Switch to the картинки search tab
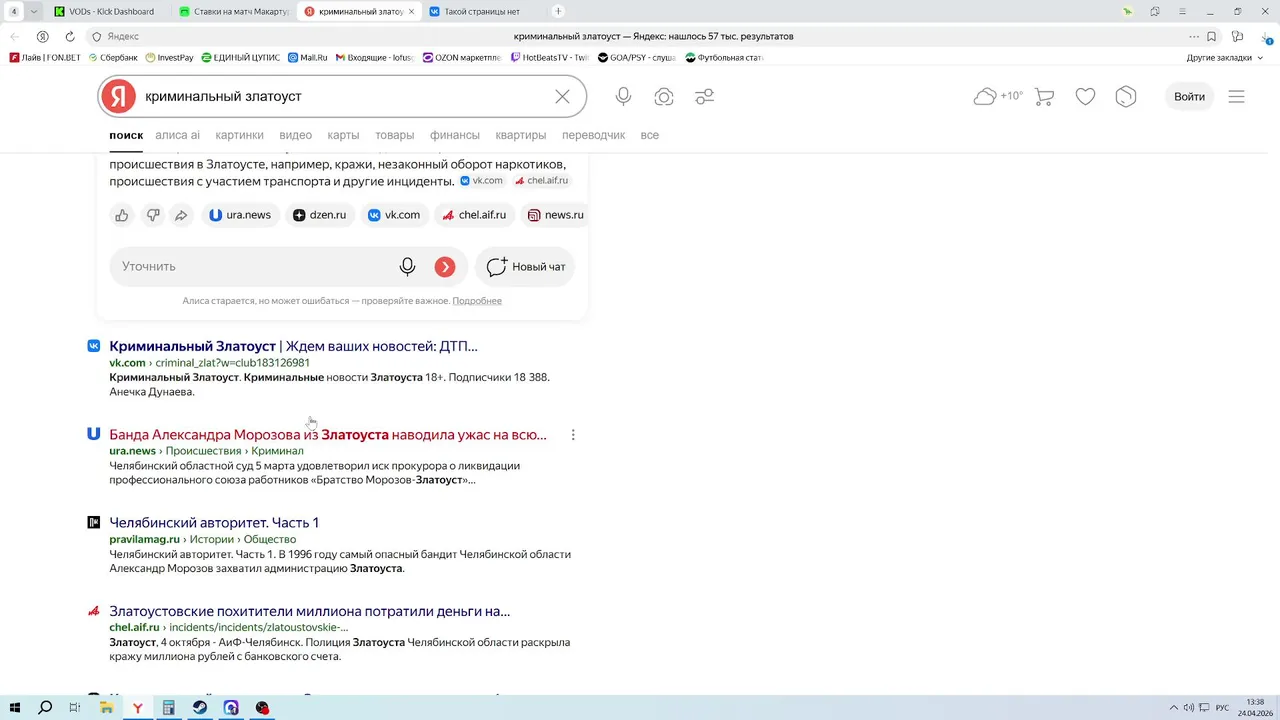The image size is (1280, 720). click(x=239, y=135)
